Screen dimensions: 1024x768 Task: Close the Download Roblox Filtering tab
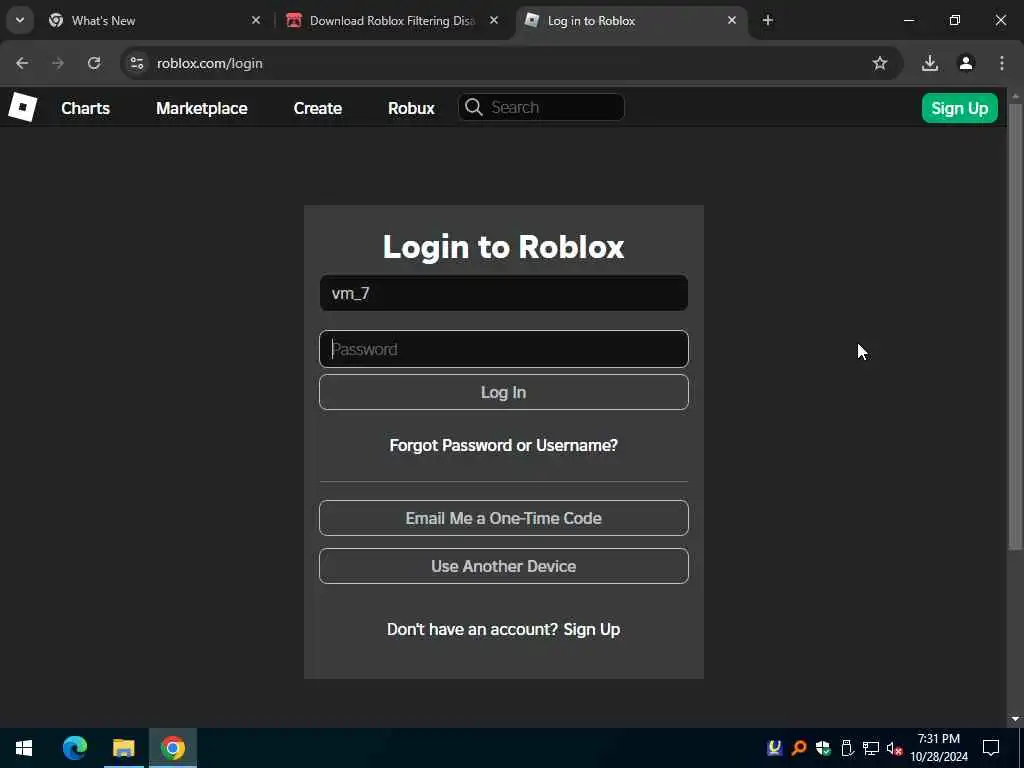[x=494, y=21]
